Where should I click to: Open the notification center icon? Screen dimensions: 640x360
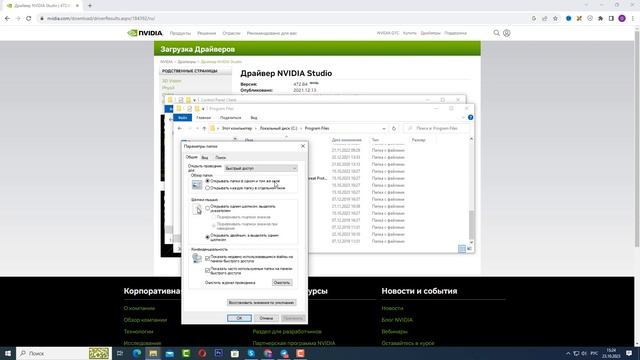coord(629,353)
